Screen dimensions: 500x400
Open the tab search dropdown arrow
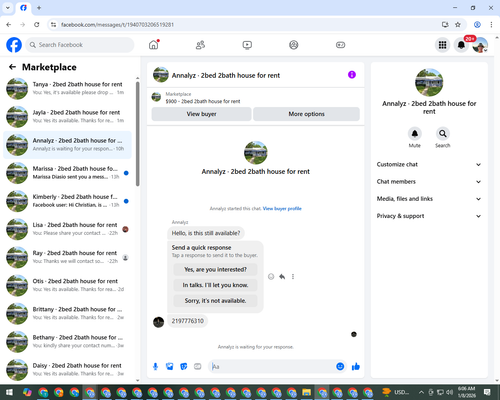click(x=8, y=8)
